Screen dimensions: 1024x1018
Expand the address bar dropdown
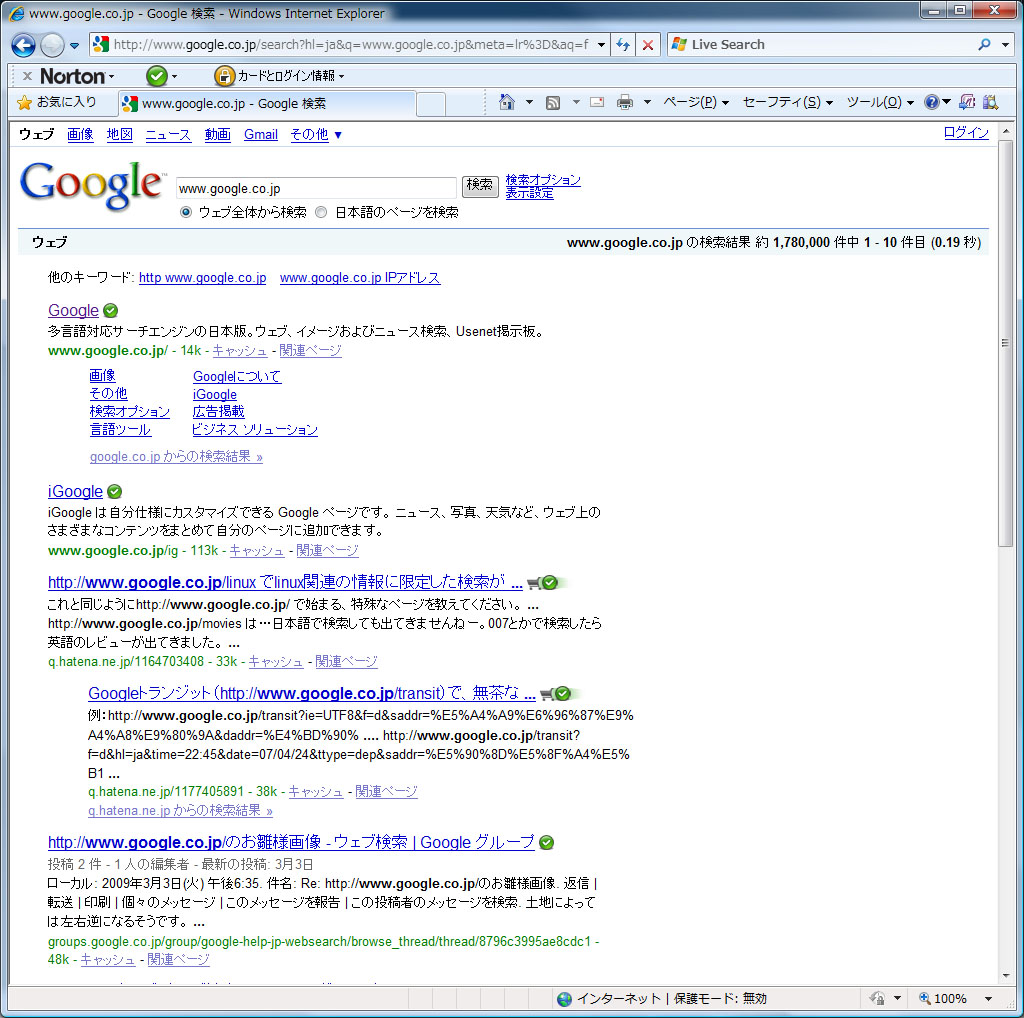[601, 45]
